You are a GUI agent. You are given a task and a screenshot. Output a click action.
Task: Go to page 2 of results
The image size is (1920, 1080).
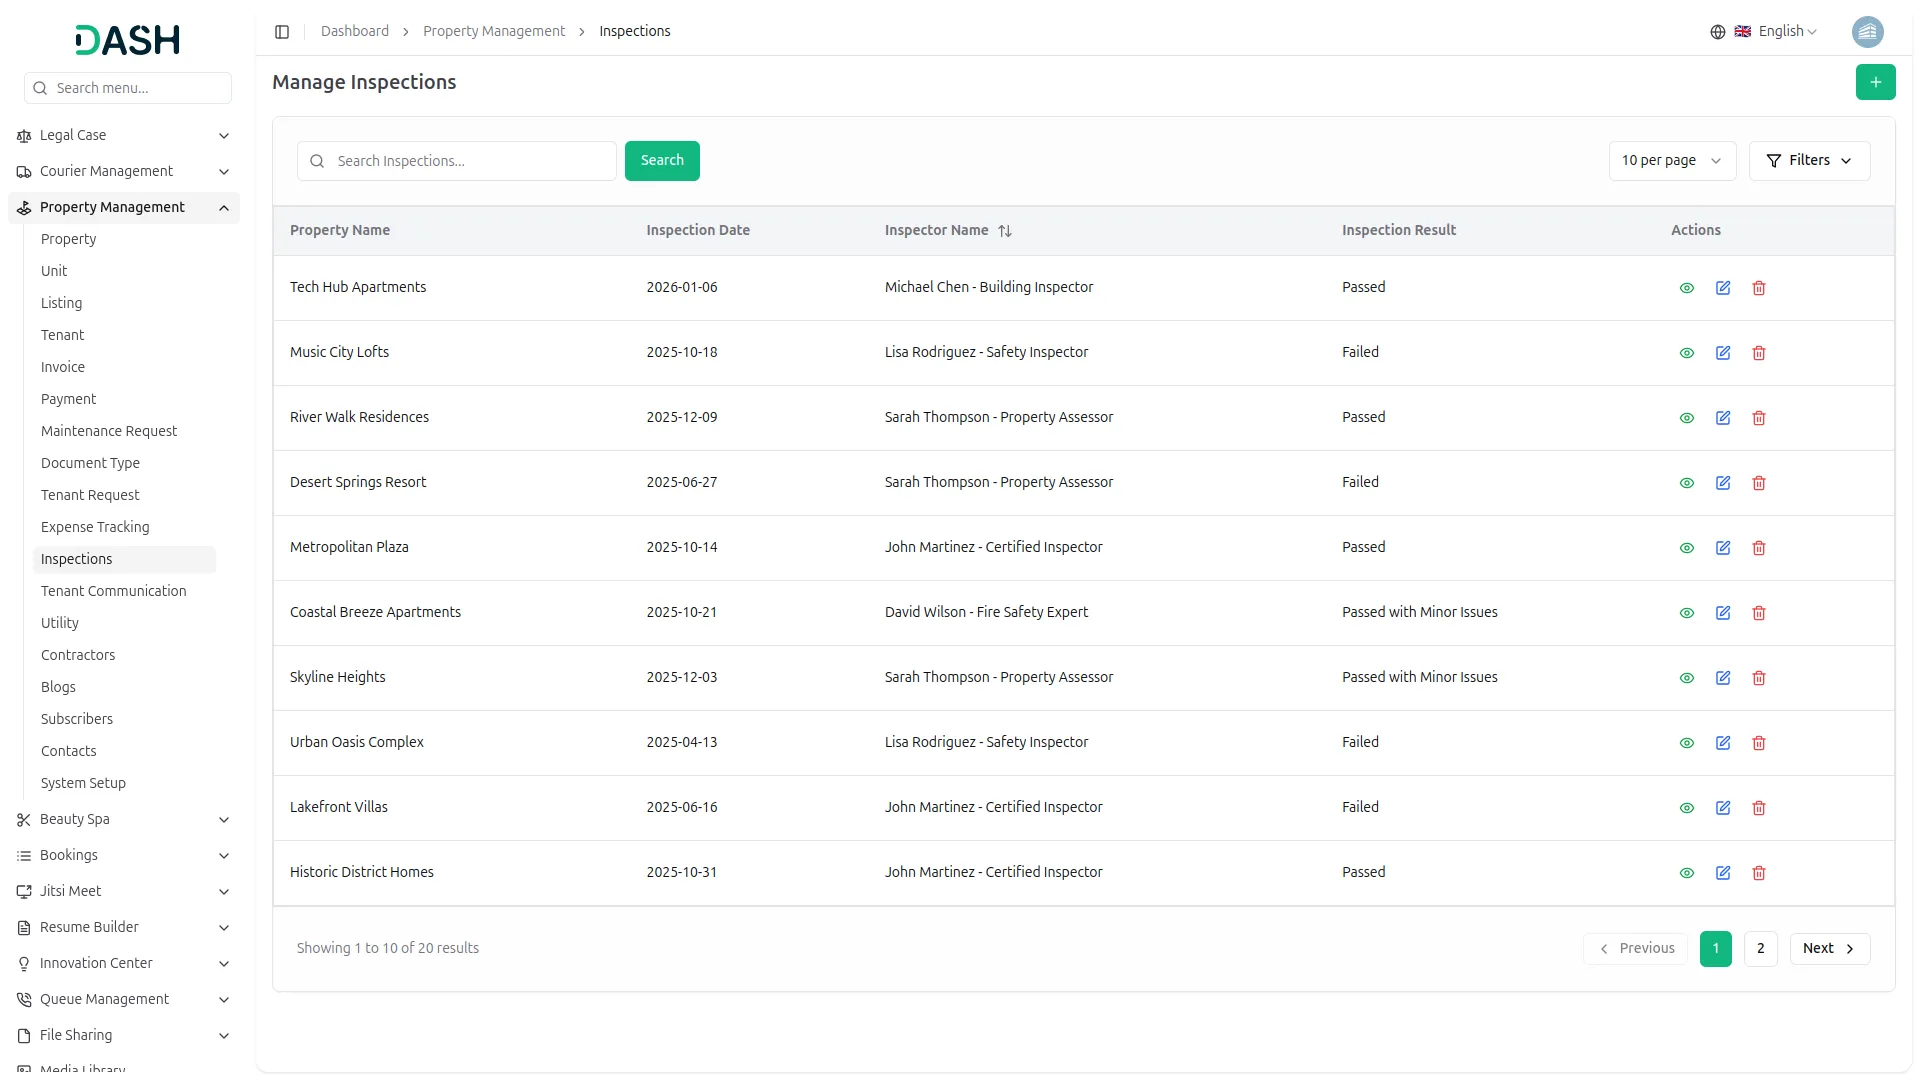click(1759, 949)
